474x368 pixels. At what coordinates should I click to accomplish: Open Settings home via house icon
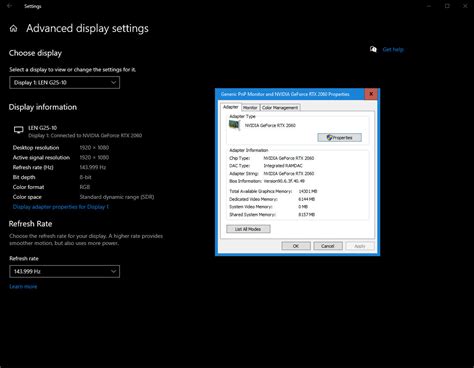pos(13,29)
